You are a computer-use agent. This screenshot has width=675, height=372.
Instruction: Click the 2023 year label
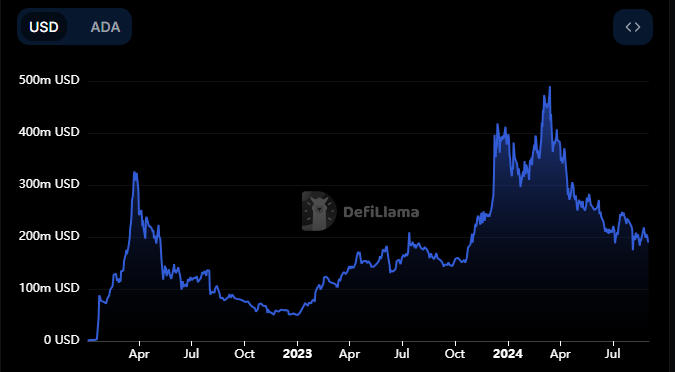pos(297,354)
